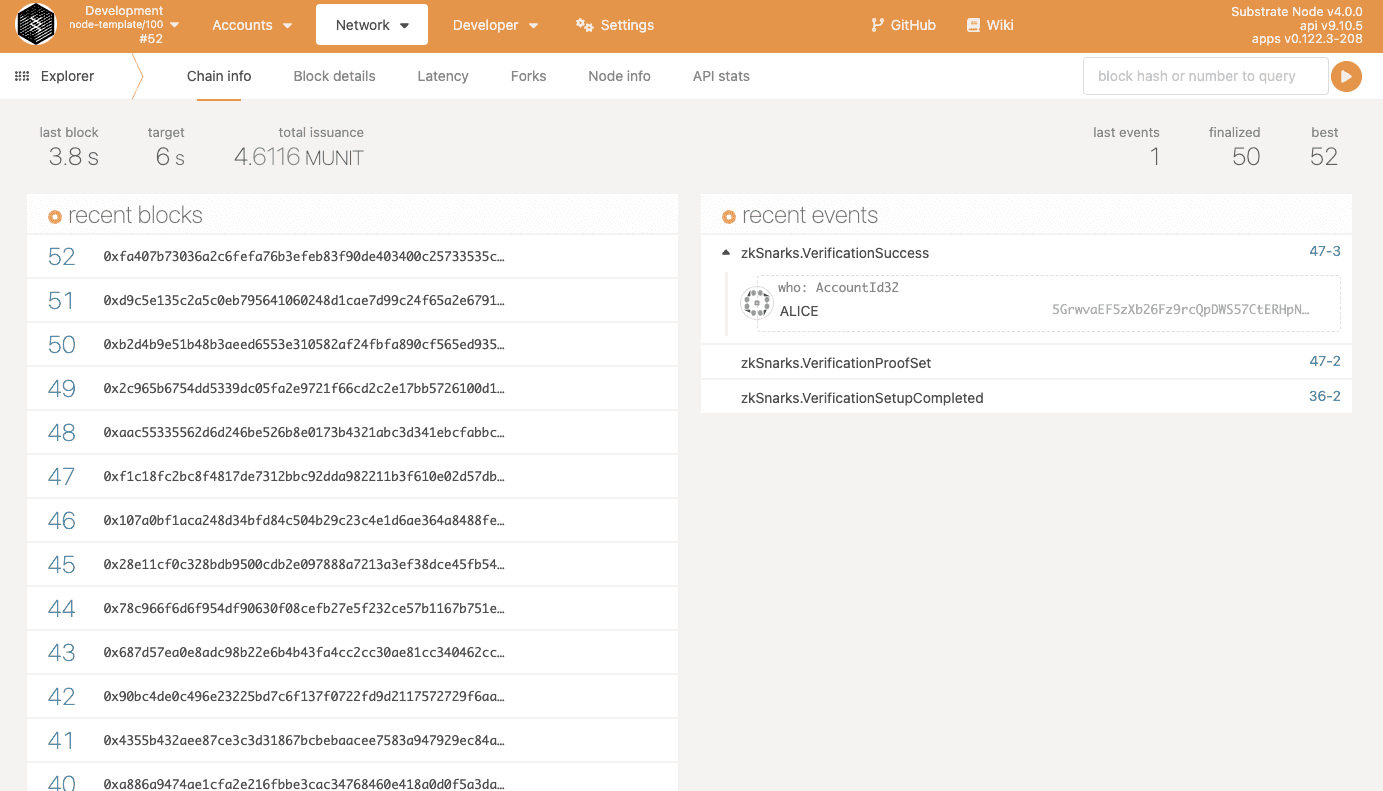Switch to the Node info tab

click(619, 75)
